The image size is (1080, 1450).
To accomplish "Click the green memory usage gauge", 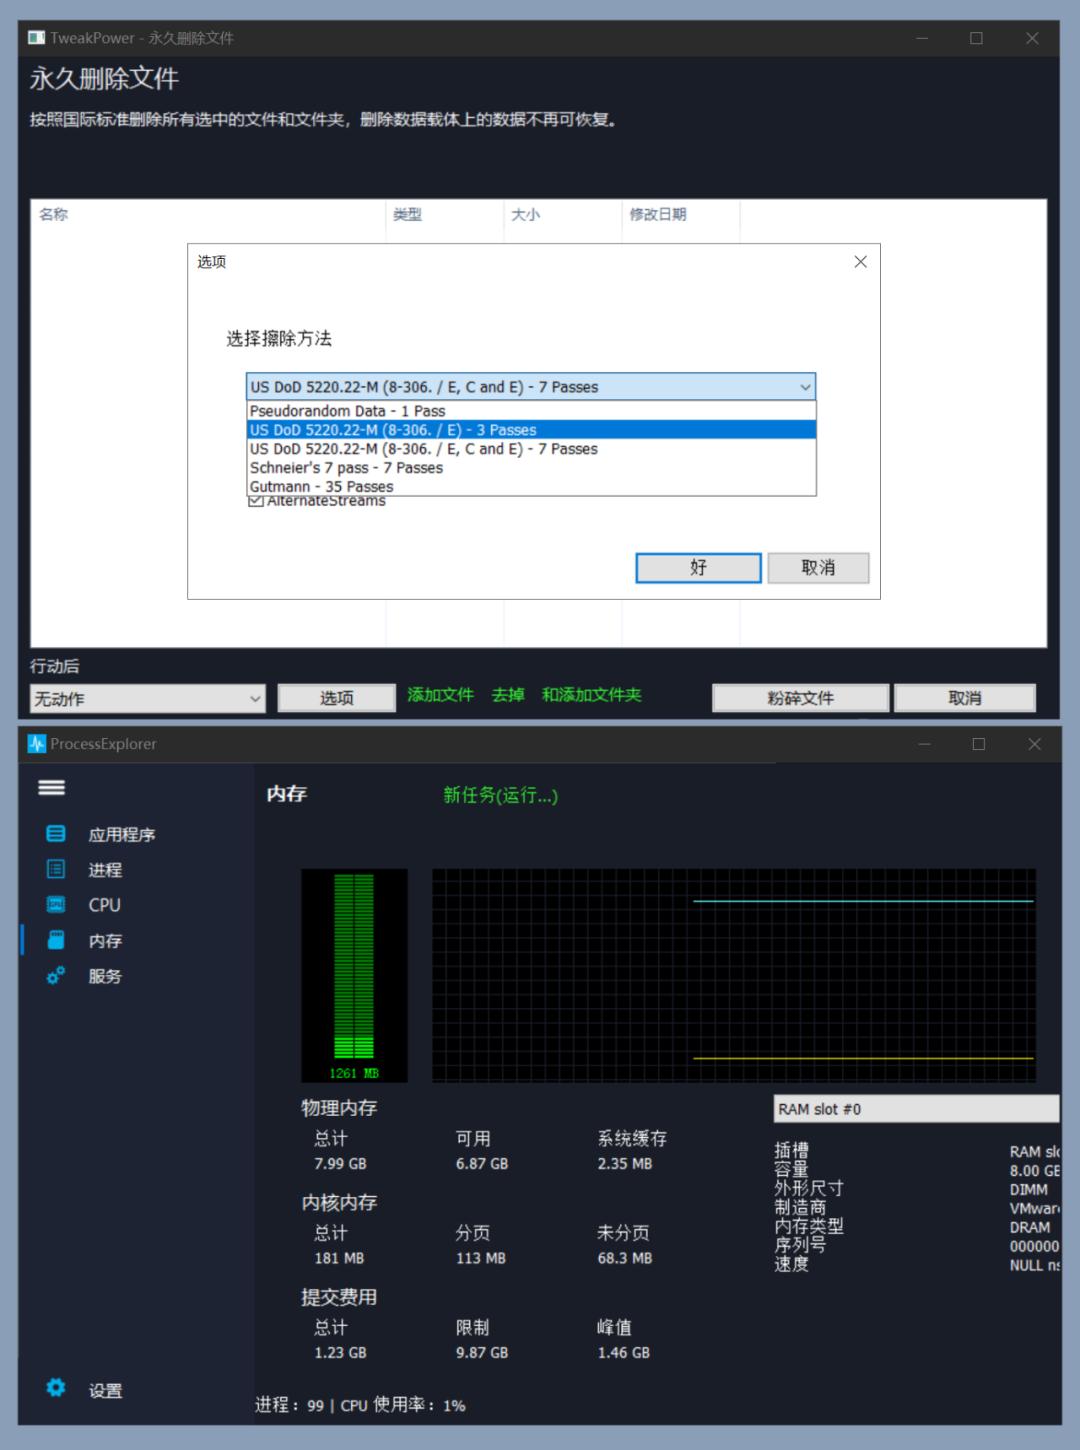I will (x=354, y=968).
